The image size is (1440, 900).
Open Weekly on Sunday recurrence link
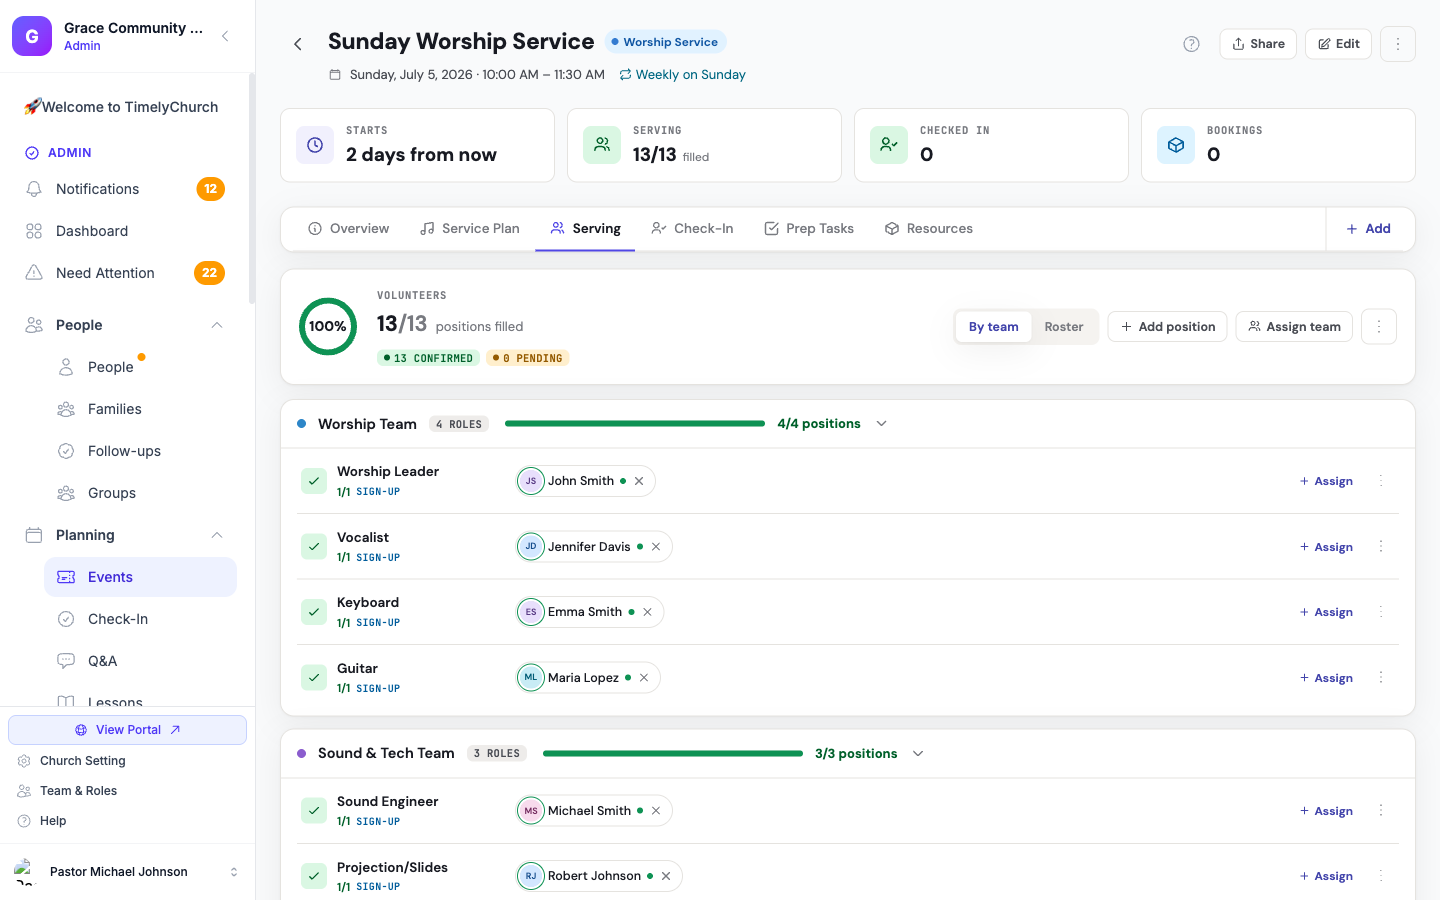pos(682,75)
